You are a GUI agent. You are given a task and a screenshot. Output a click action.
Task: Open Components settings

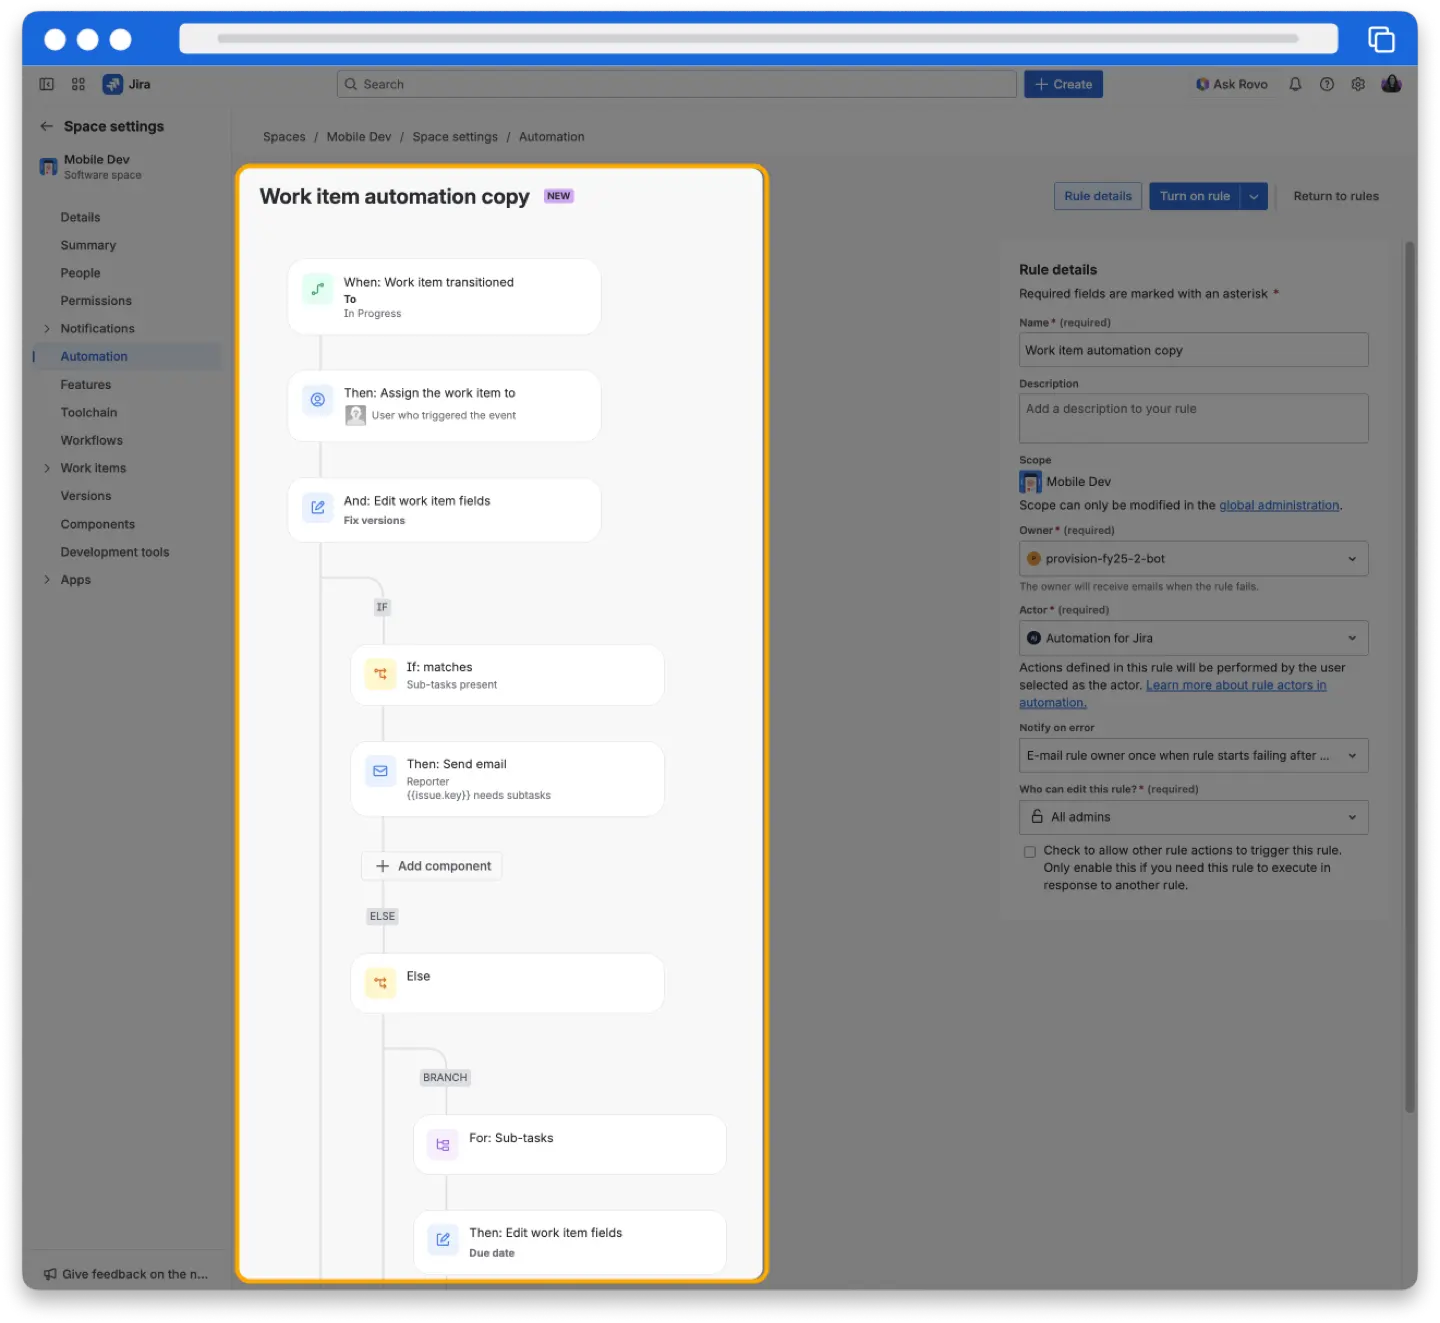click(97, 524)
